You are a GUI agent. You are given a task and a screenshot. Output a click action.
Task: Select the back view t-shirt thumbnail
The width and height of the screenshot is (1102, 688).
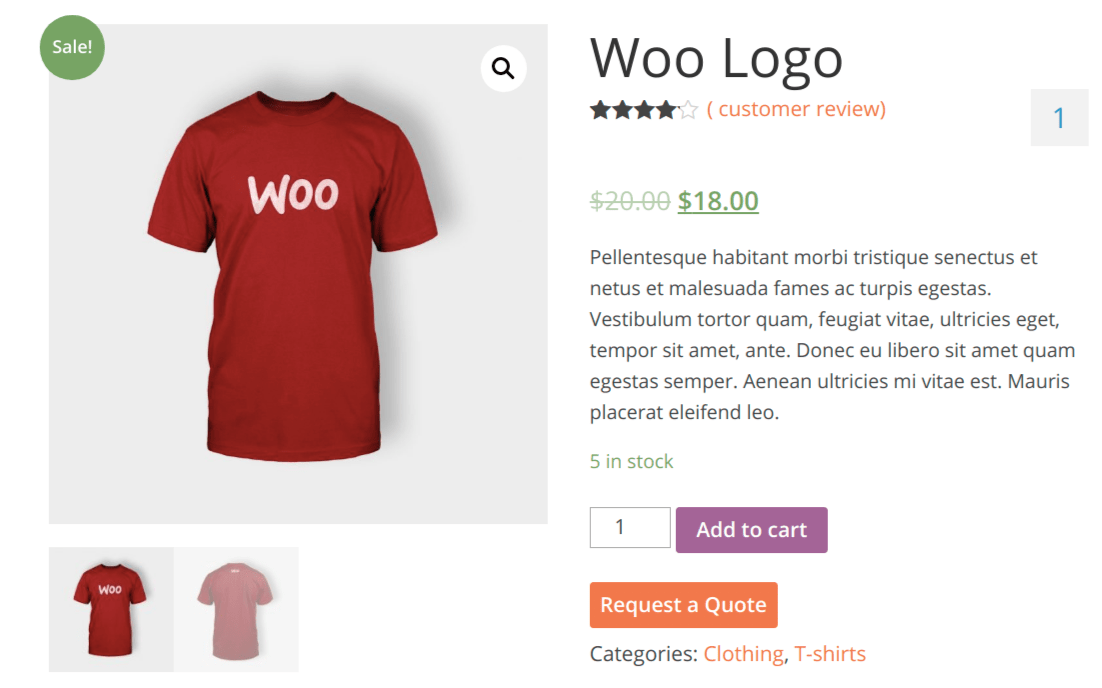tap(236, 609)
